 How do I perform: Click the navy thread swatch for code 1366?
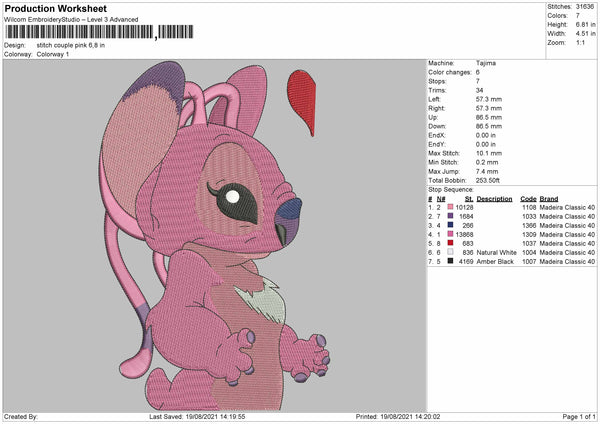[450, 225]
